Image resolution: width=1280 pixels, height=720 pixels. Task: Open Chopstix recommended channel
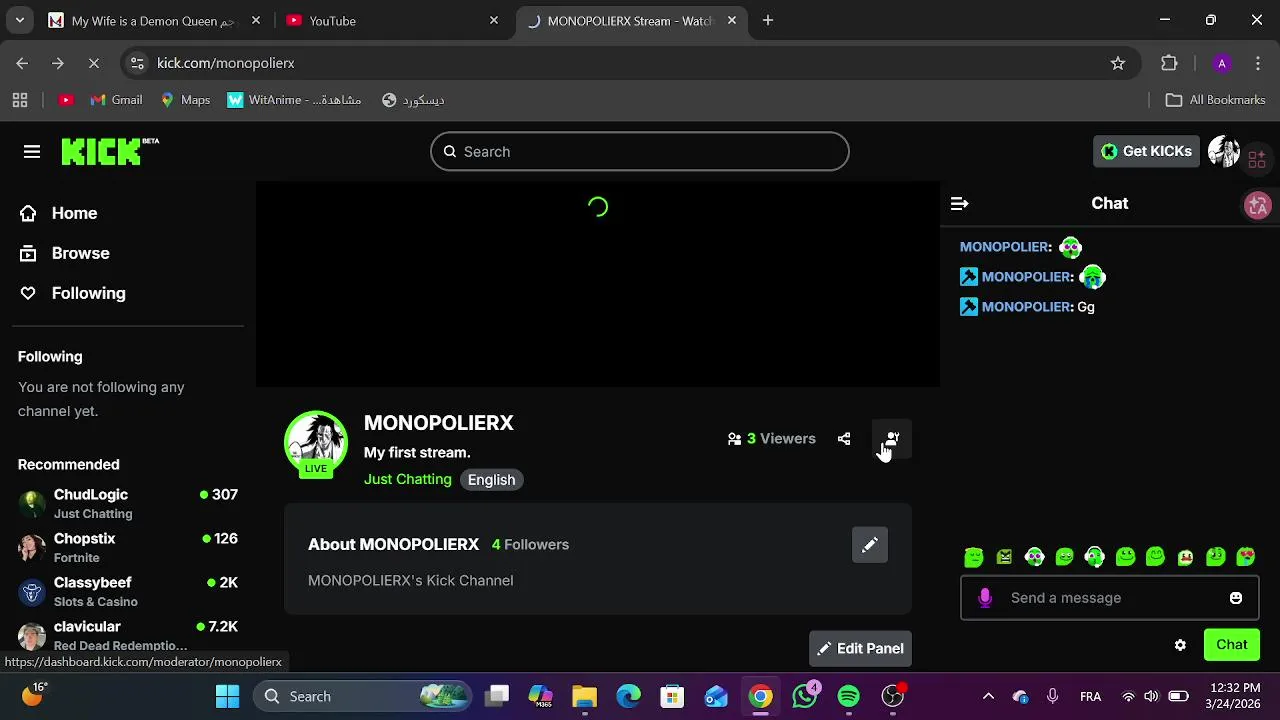tap(128, 547)
